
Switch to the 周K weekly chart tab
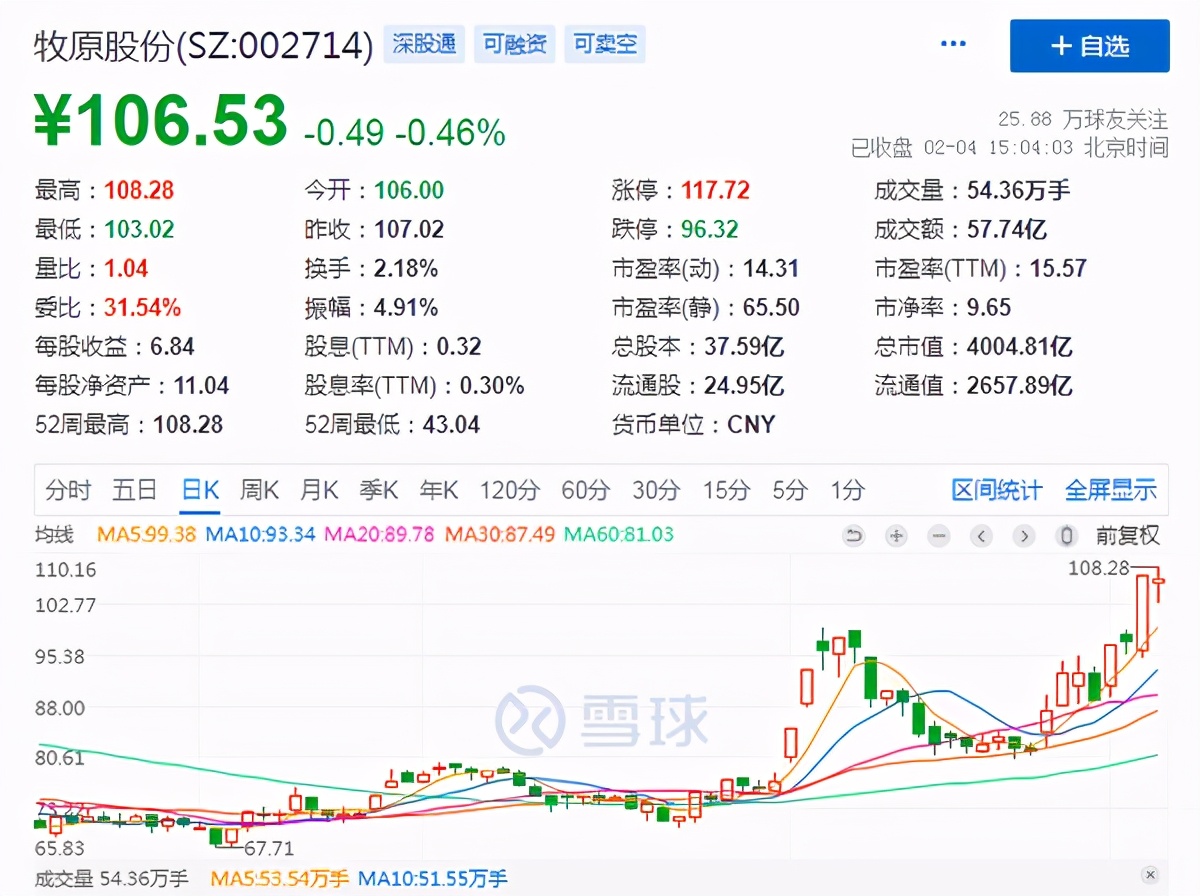point(259,490)
